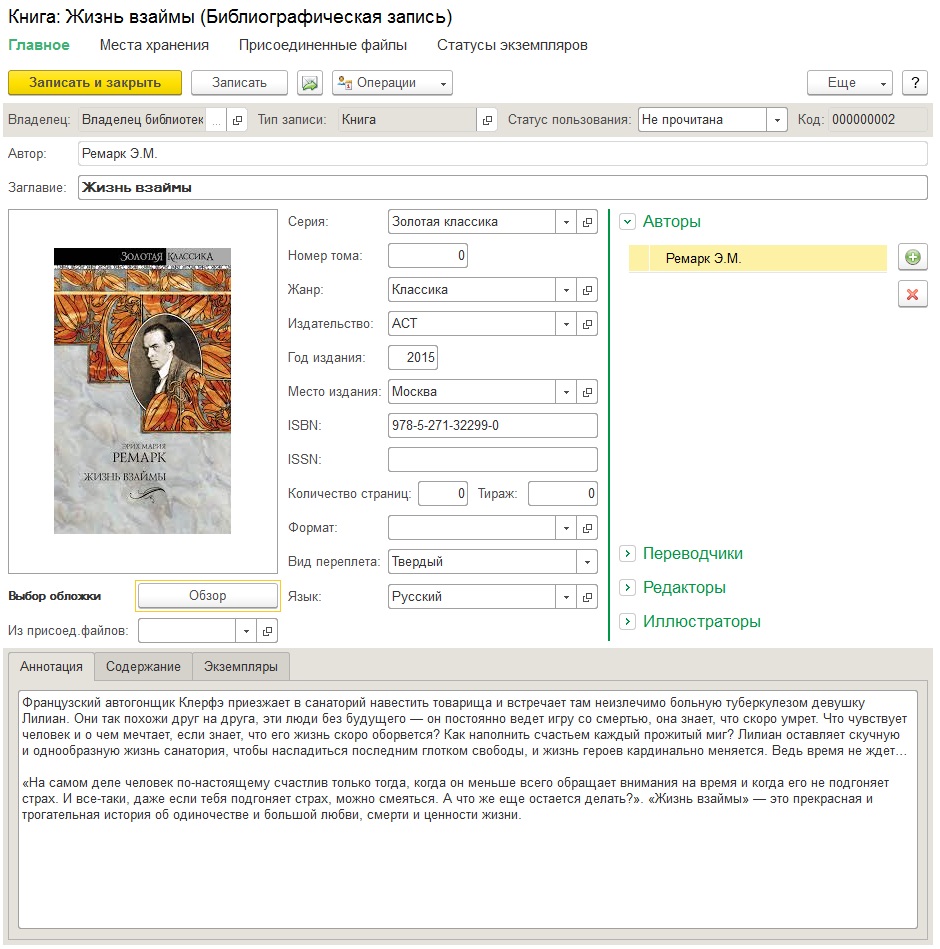Open the Владелец record link icon
Screen dimensions: 940x949
pyautogui.click(x=237, y=120)
